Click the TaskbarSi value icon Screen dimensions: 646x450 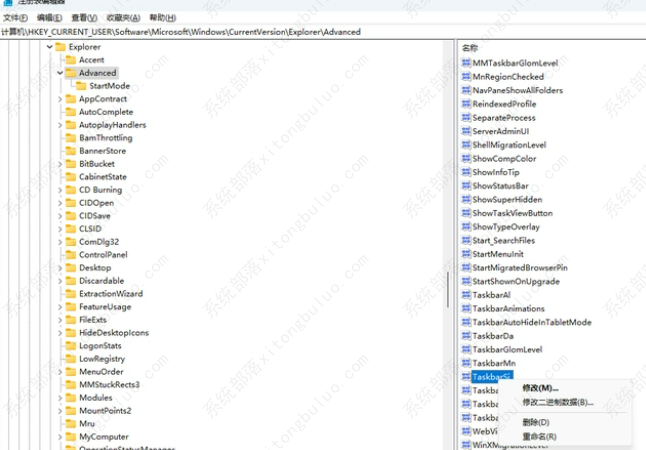[466, 376]
